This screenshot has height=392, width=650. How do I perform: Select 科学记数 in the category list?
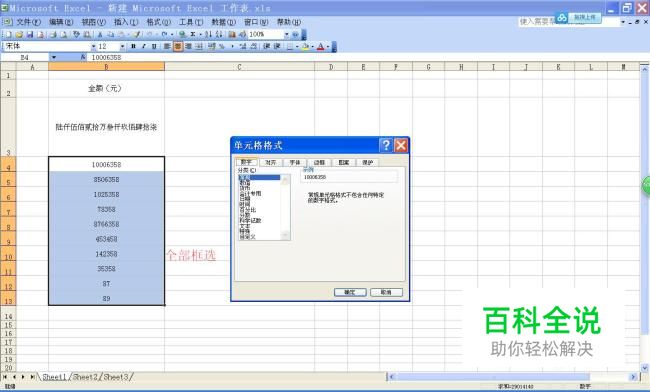250,220
